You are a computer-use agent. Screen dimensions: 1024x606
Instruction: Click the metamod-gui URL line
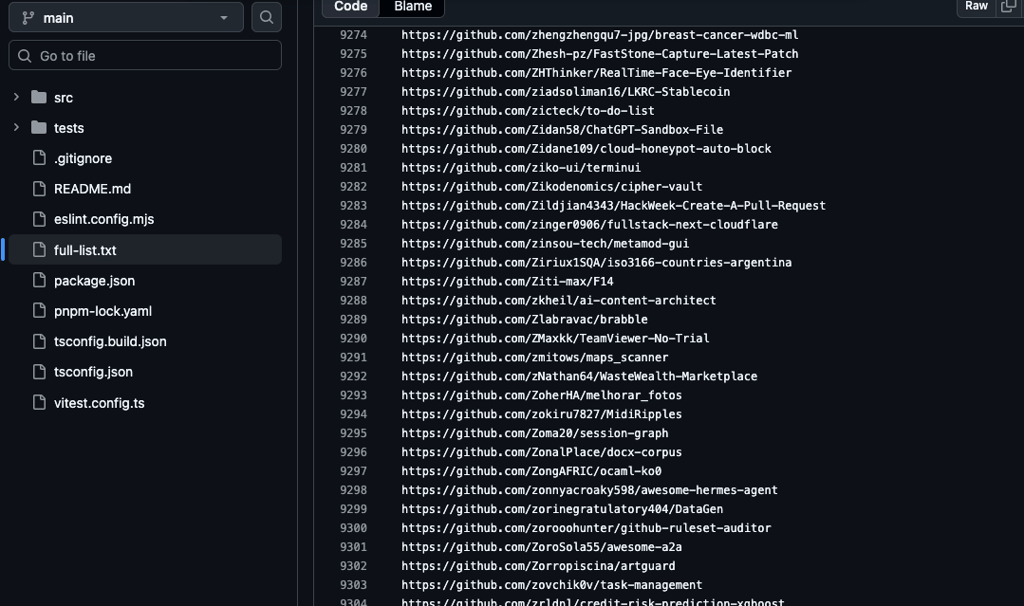(545, 243)
